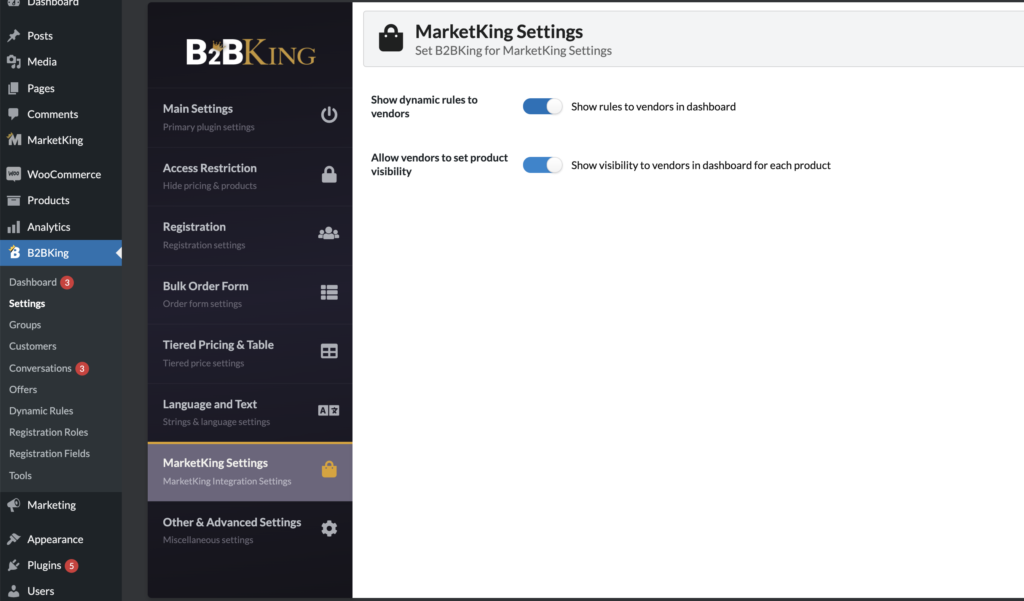Click the Tiered Pricing table icon

point(329,351)
